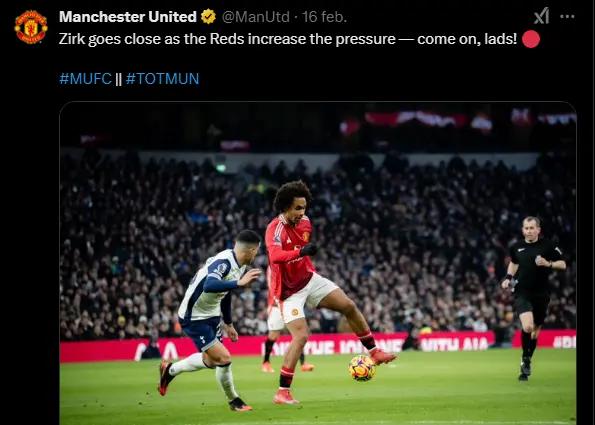Follow the #TOTMUN hashtag

(x=162, y=79)
